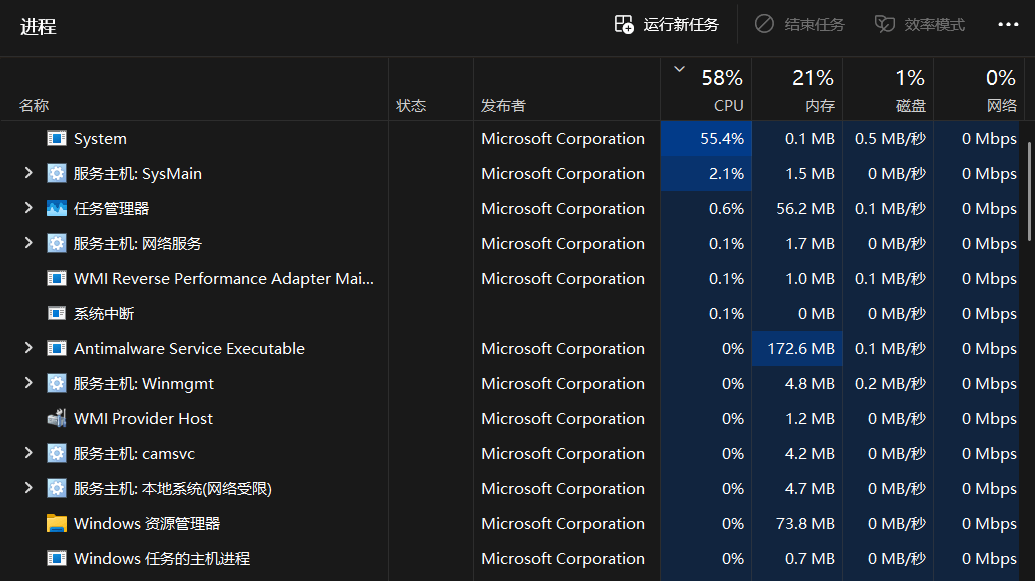Select the System process name
This screenshot has width=1035, height=581.
(x=100, y=139)
